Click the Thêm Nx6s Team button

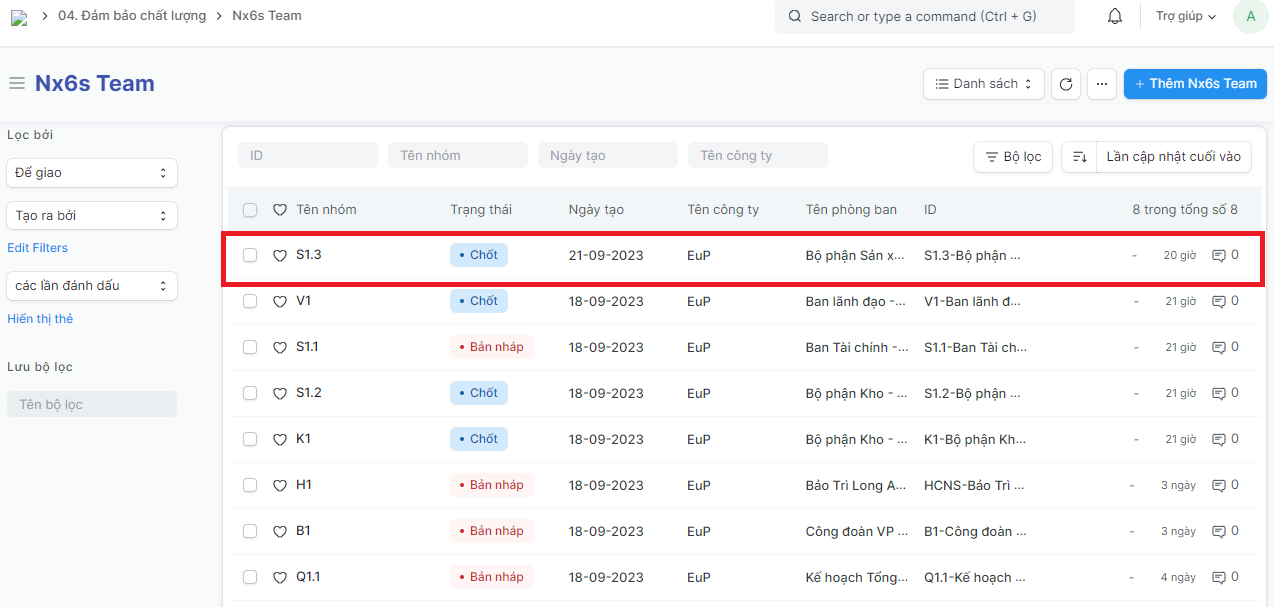1195,84
